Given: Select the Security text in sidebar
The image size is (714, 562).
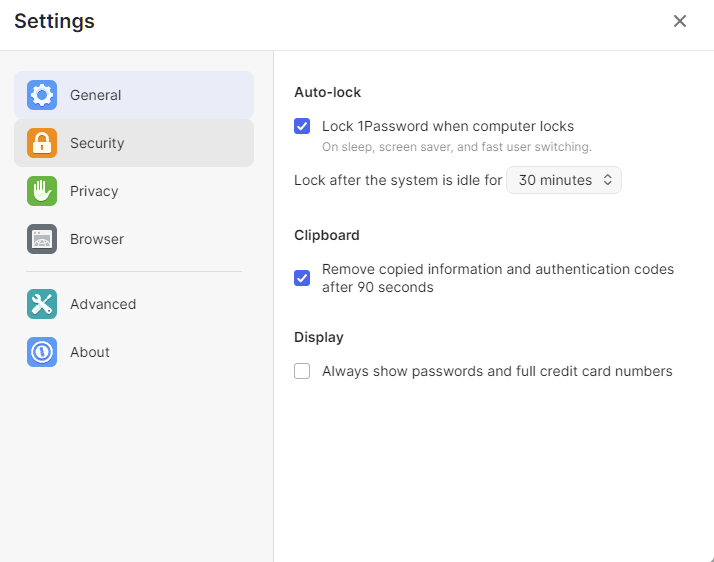Looking at the screenshot, I should pos(97,143).
